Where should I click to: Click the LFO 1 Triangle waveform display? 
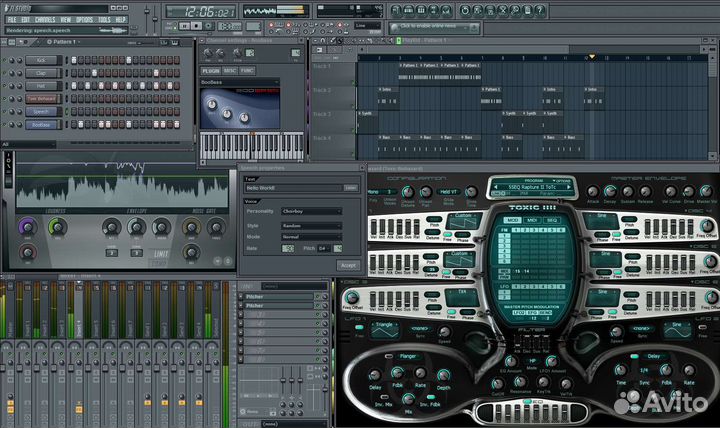point(384,330)
